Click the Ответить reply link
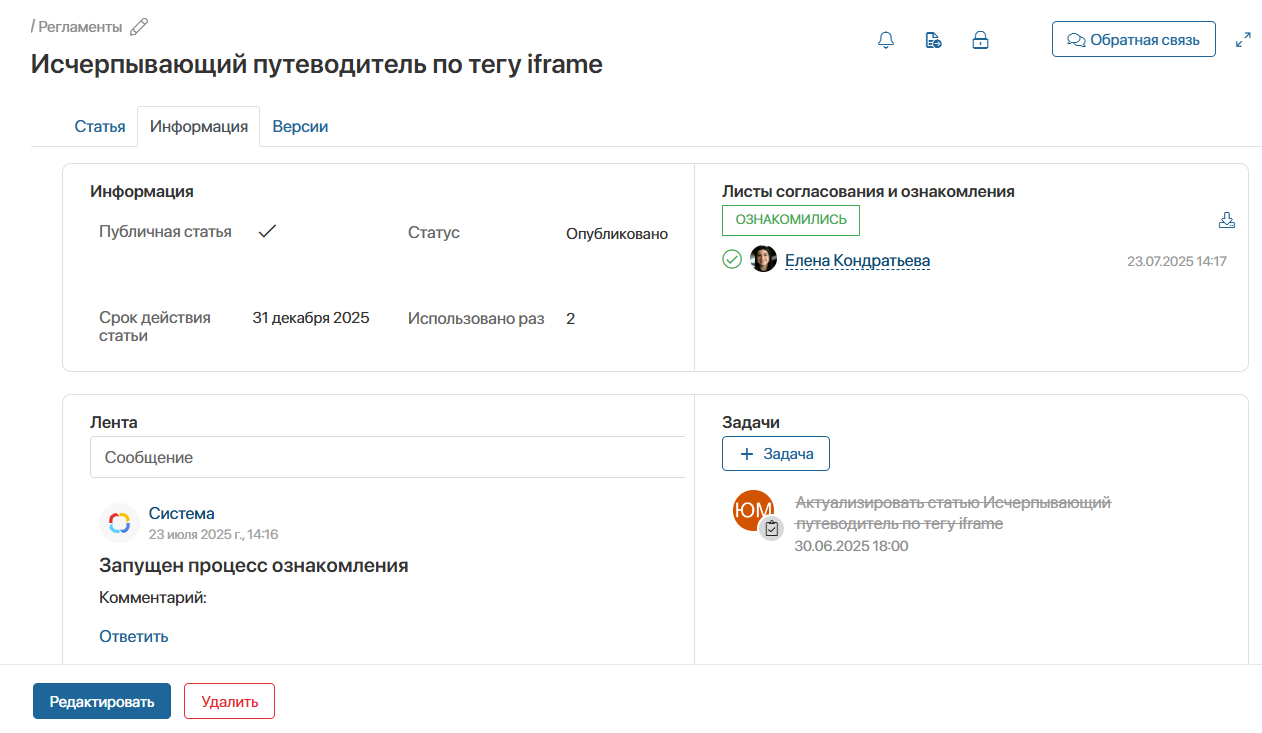The height and width of the screenshot is (733, 1262). pos(134,636)
